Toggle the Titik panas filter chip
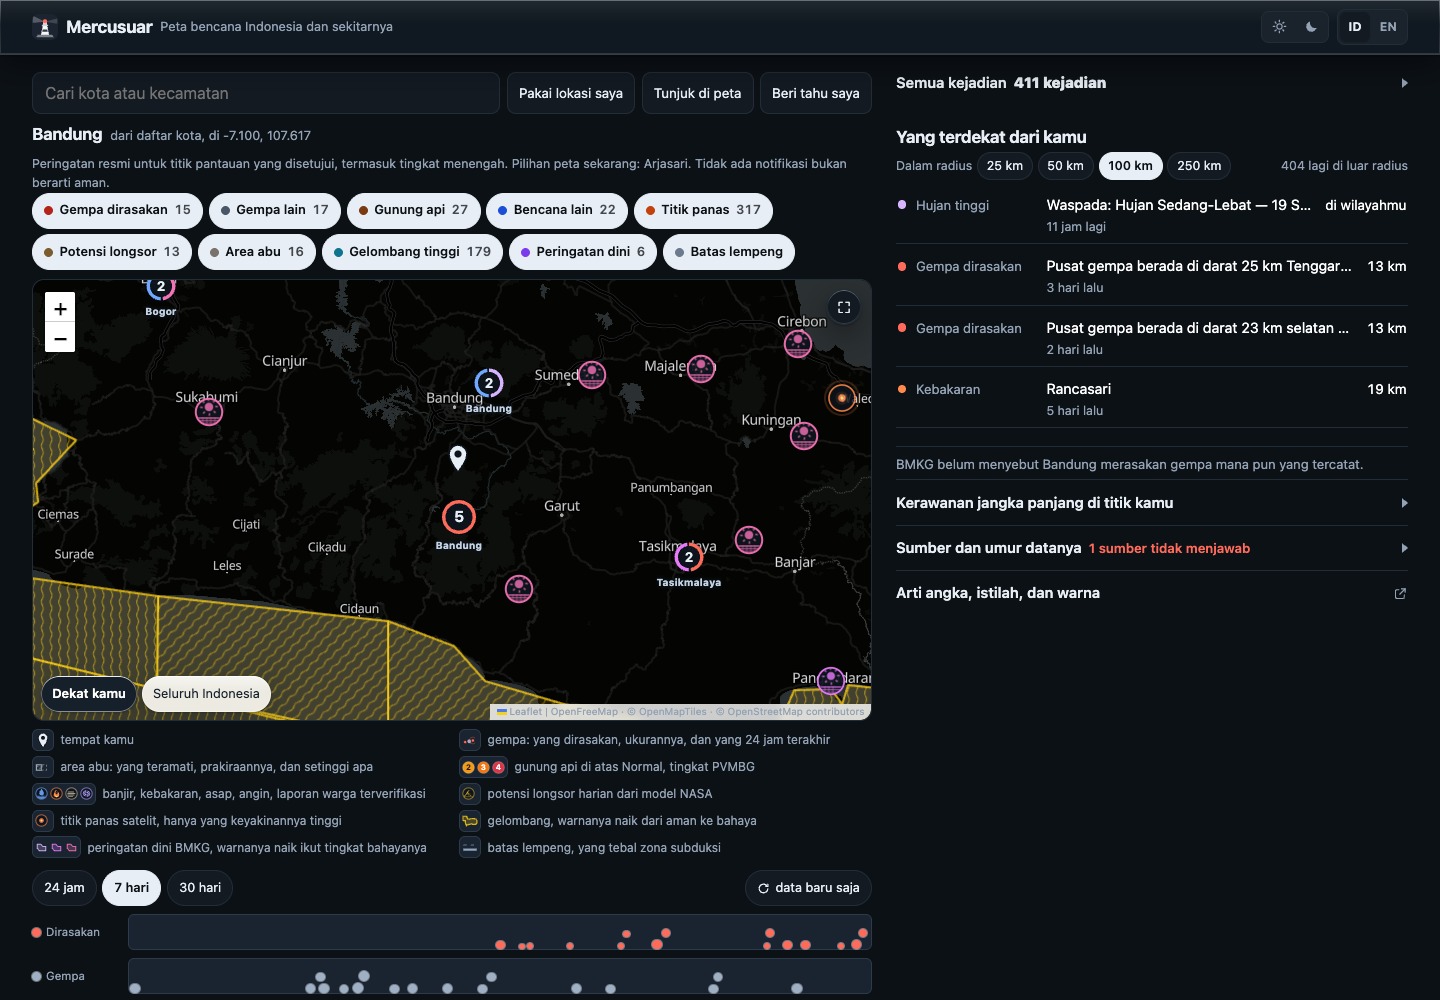This screenshot has width=1440, height=1000. 703,210
